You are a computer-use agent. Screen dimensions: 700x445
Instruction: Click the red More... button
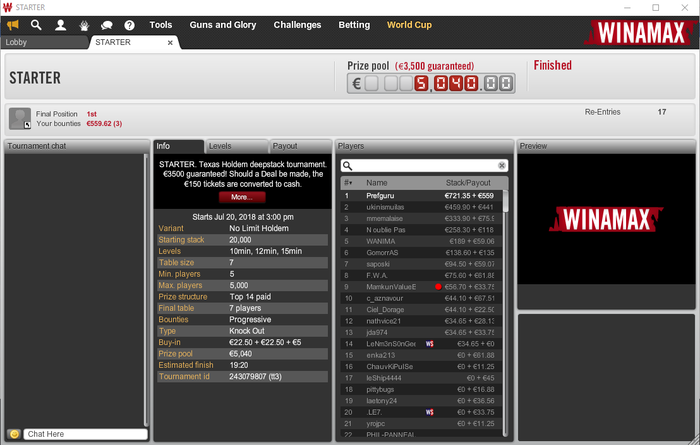coord(242,197)
